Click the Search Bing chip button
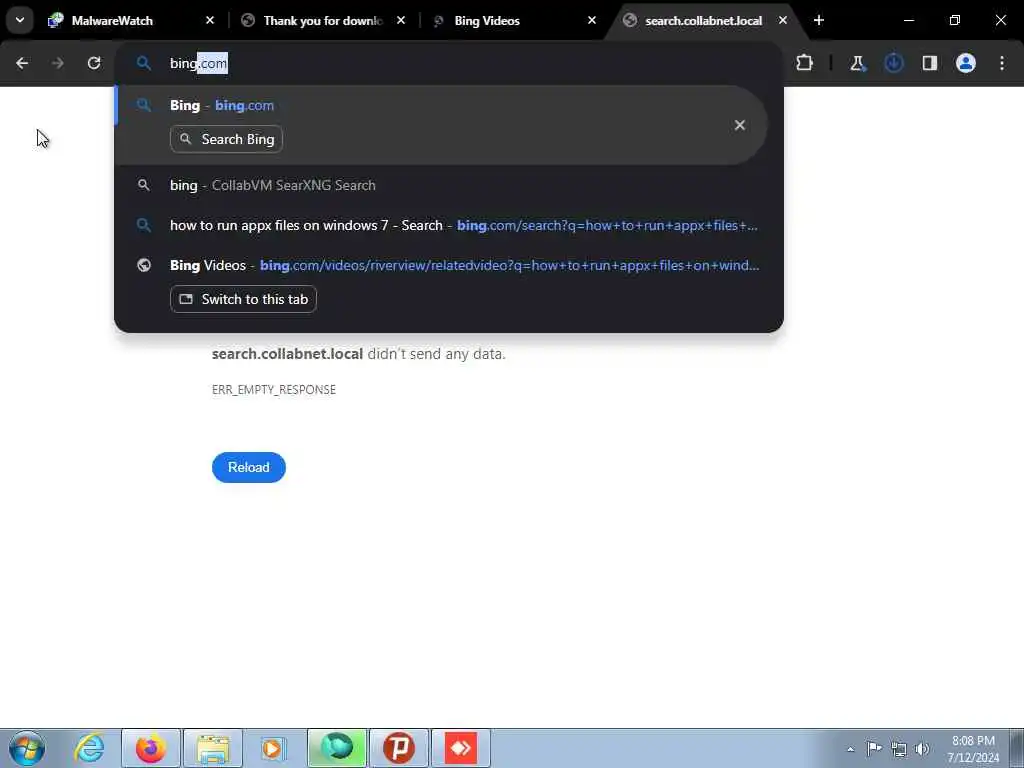Image resolution: width=1024 pixels, height=768 pixels. pos(227,139)
